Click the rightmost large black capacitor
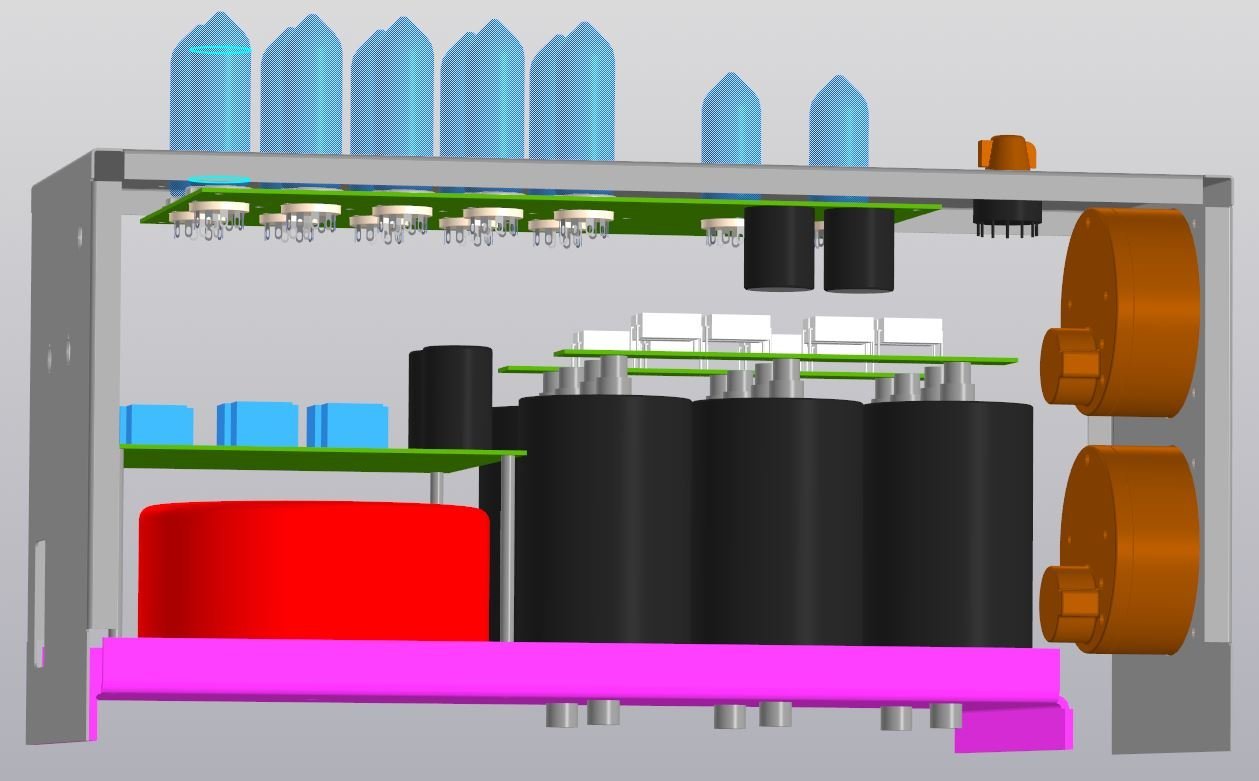Screen dimensions: 1259x781 (x=948, y=520)
